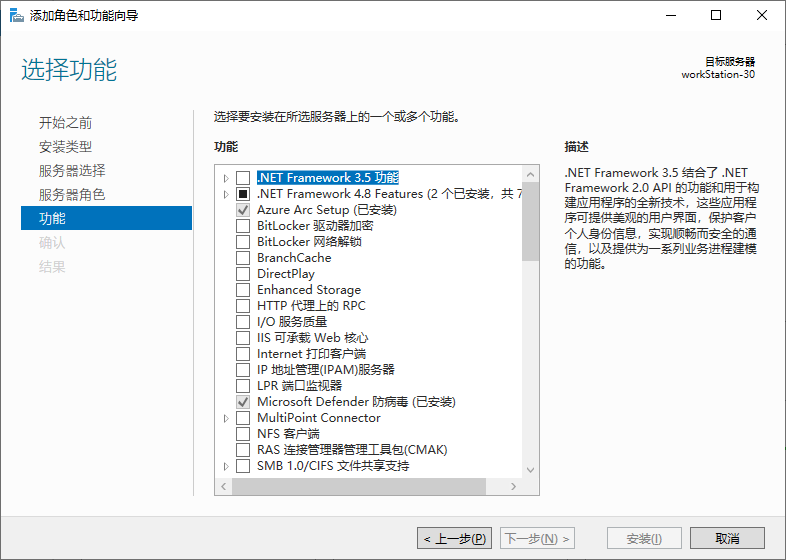
Task: Maximize the wizard window
Action: point(715,16)
